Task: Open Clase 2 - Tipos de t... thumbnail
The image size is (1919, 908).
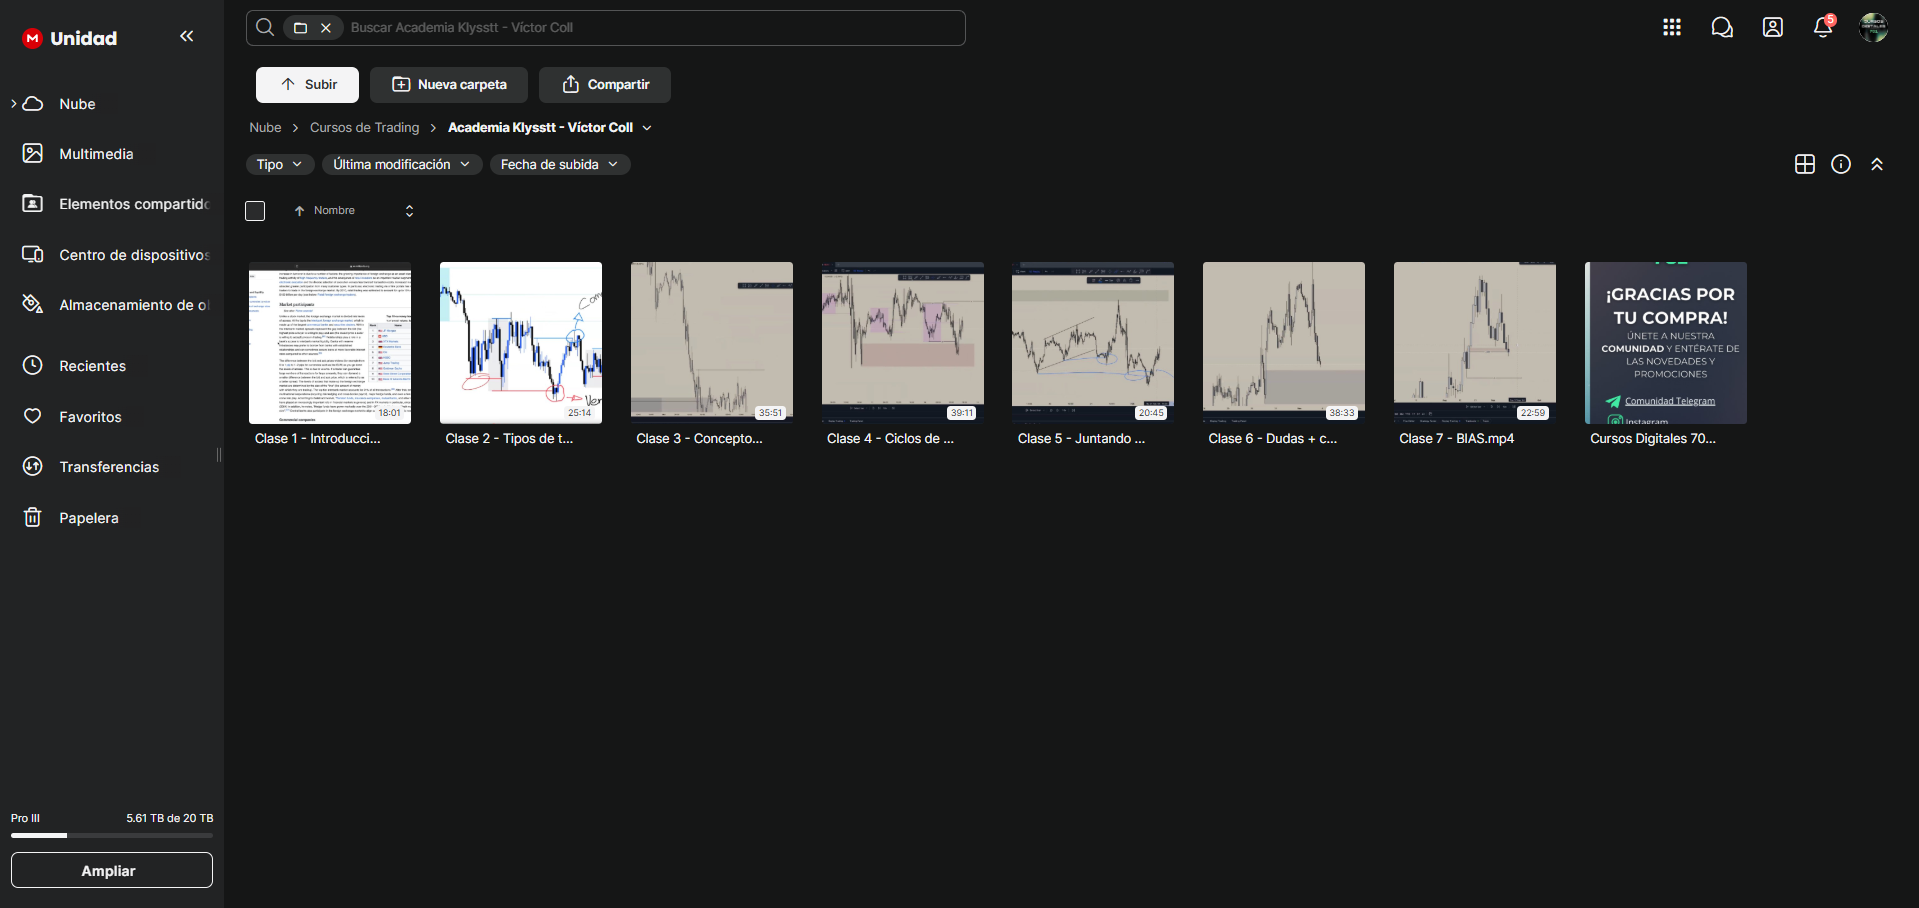Action: [521, 343]
